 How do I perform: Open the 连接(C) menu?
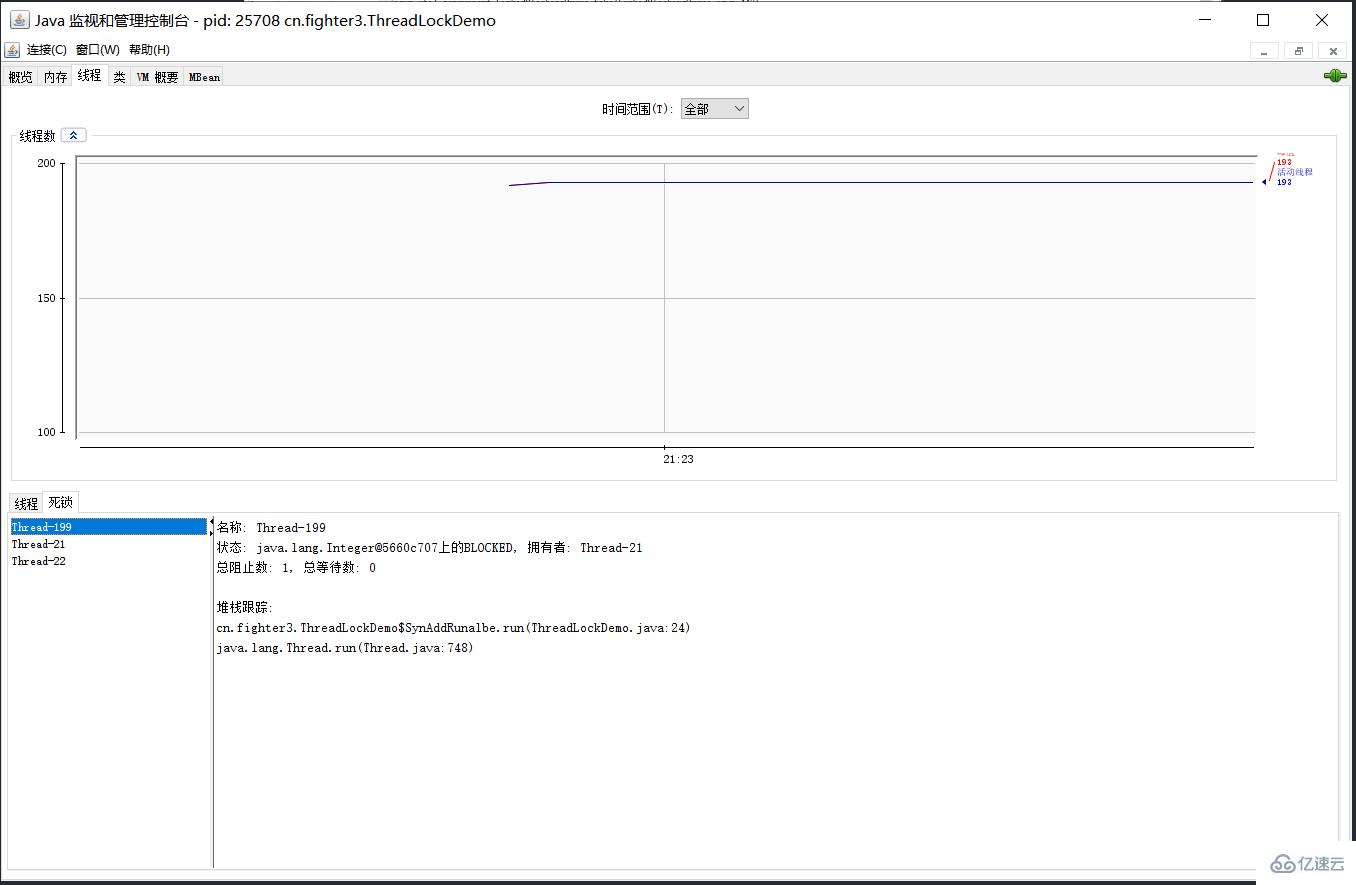point(47,50)
